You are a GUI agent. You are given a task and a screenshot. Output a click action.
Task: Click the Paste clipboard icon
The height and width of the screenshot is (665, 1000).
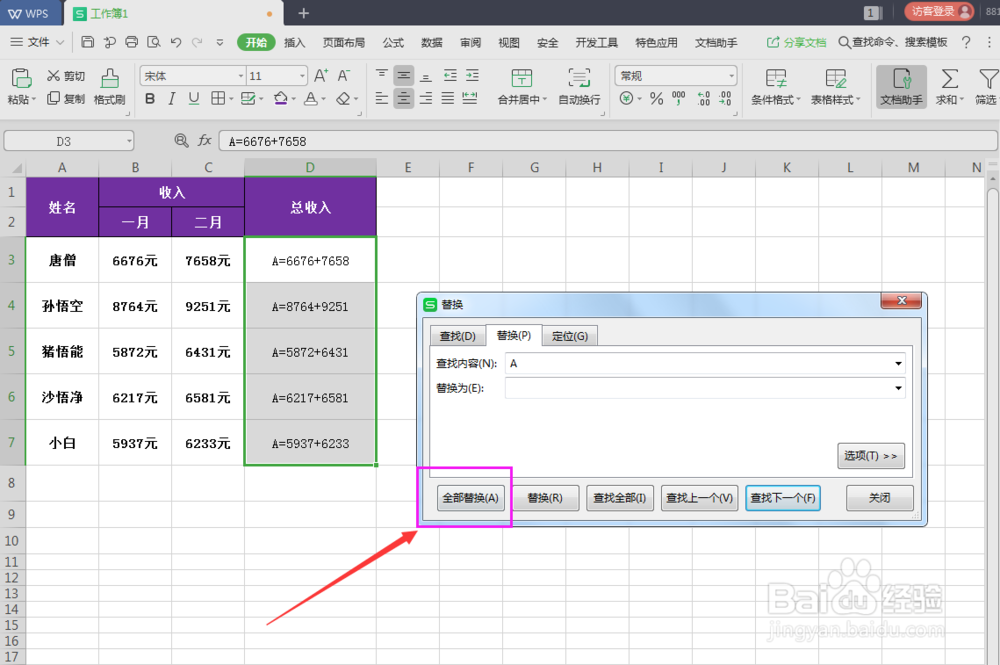[20, 78]
